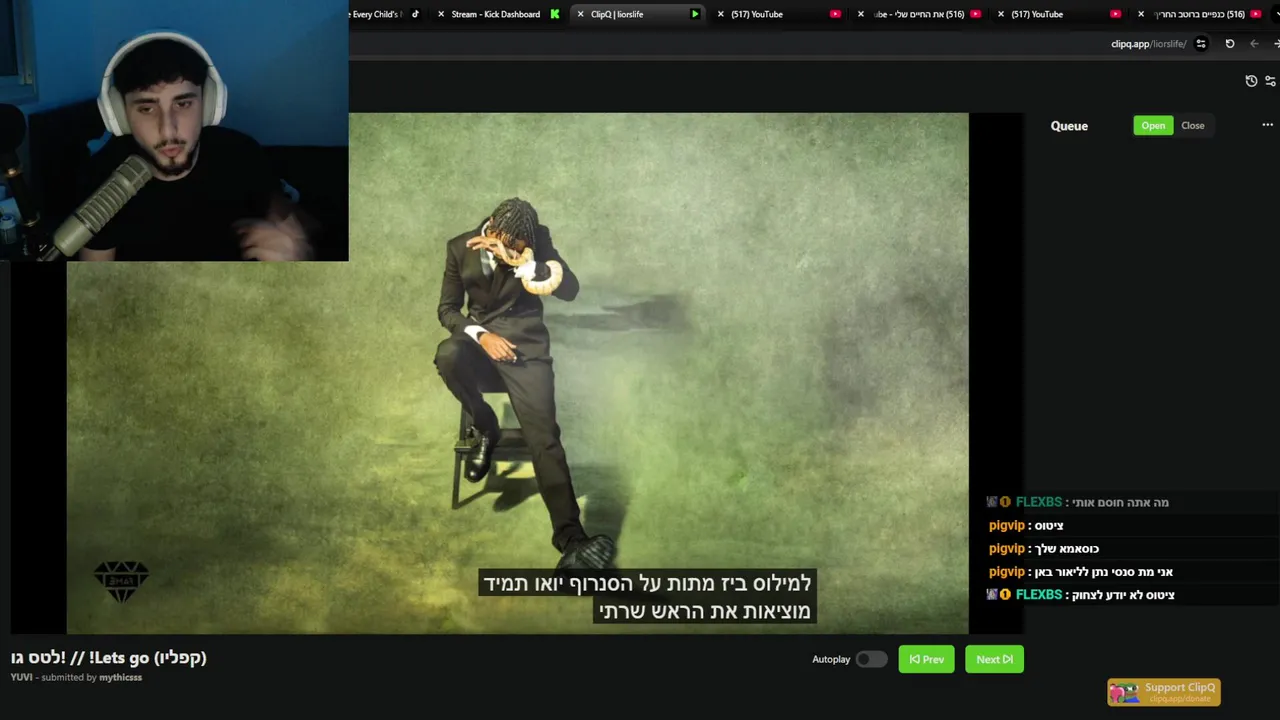Open the (516) כנפיים ברוטב tab
Screen dimensions: 1280x720
click(x=1198, y=14)
